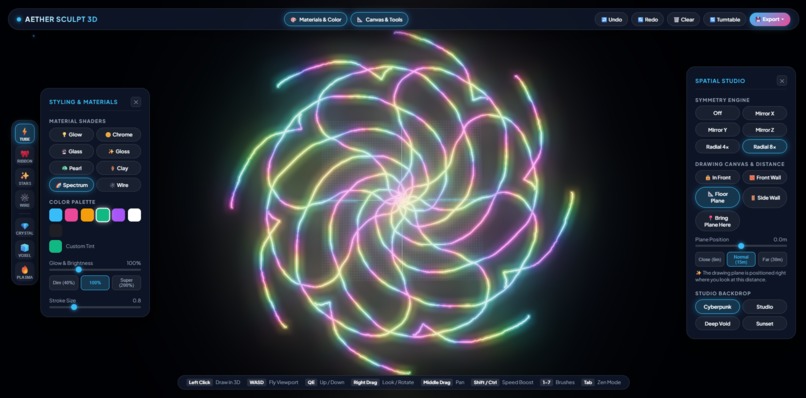
Task: Close the Spatial Studio panel
Action: coord(782,81)
